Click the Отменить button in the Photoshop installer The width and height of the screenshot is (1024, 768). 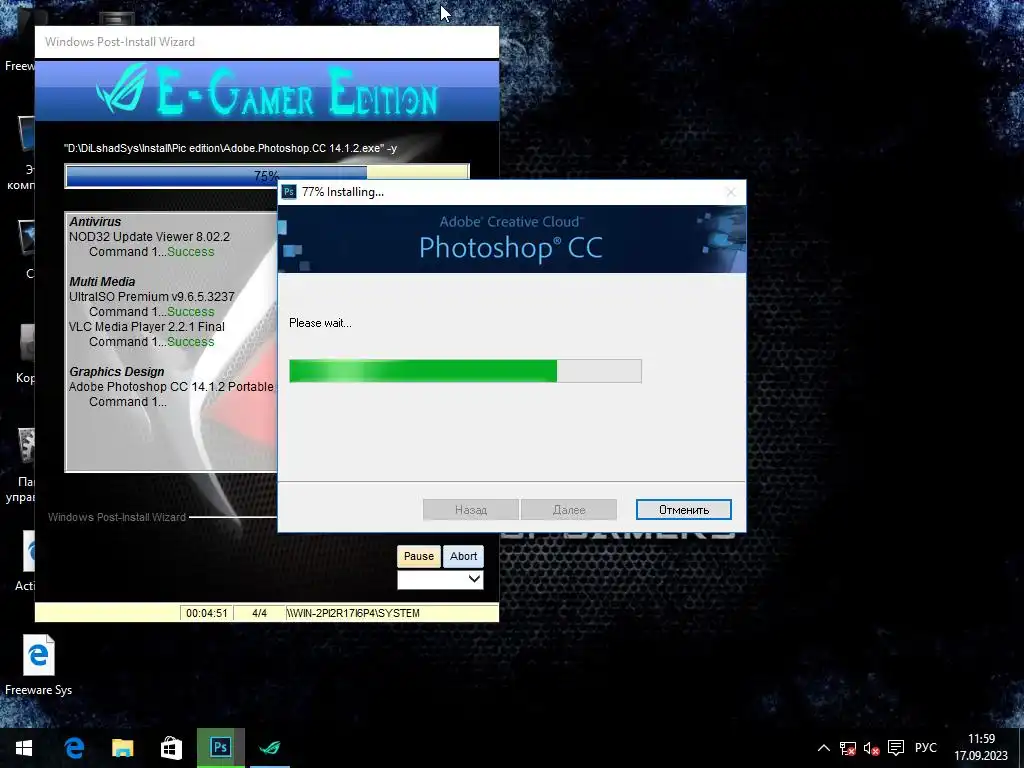pyautogui.click(x=684, y=509)
